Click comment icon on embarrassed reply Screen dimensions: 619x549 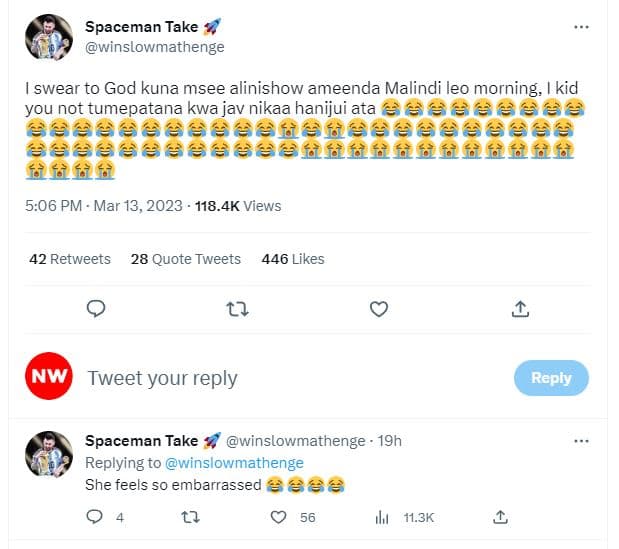[x=96, y=517]
